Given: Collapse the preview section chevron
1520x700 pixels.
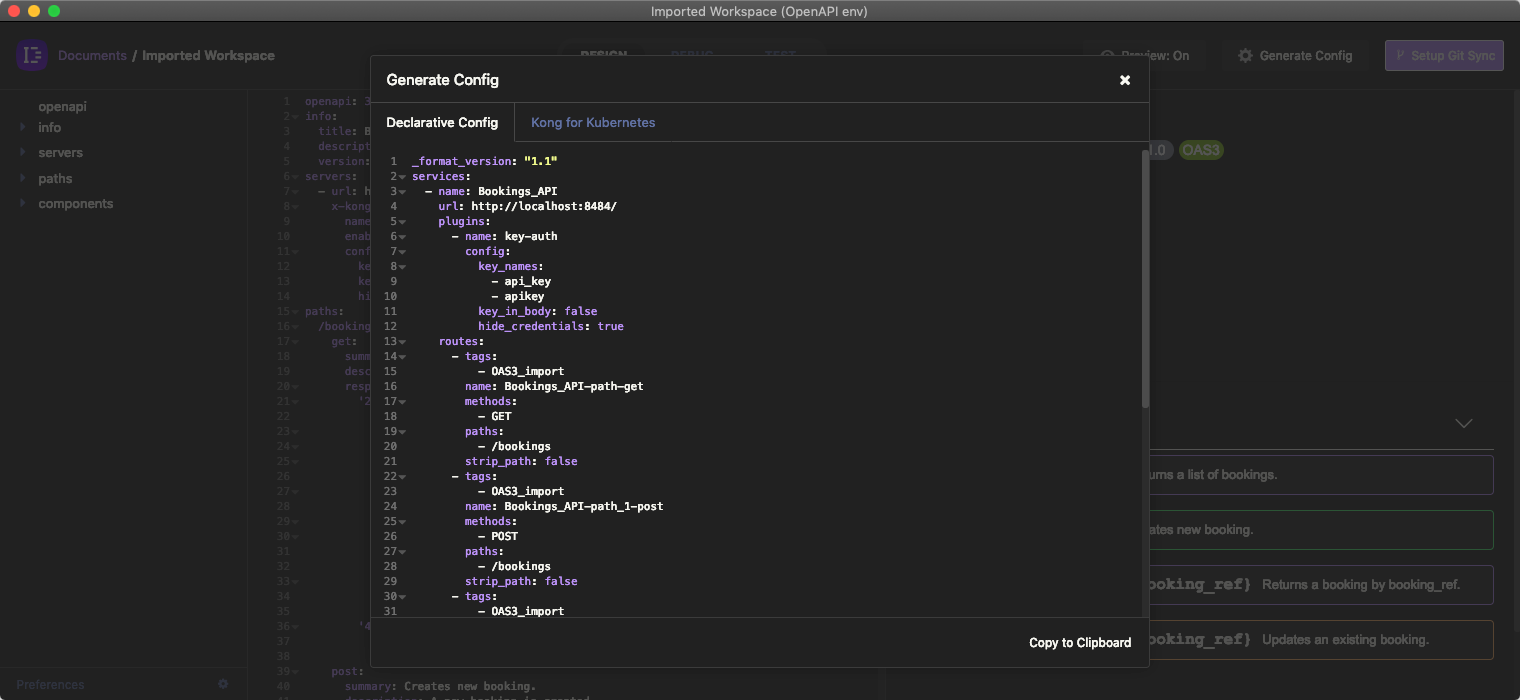Looking at the screenshot, I should [1464, 424].
